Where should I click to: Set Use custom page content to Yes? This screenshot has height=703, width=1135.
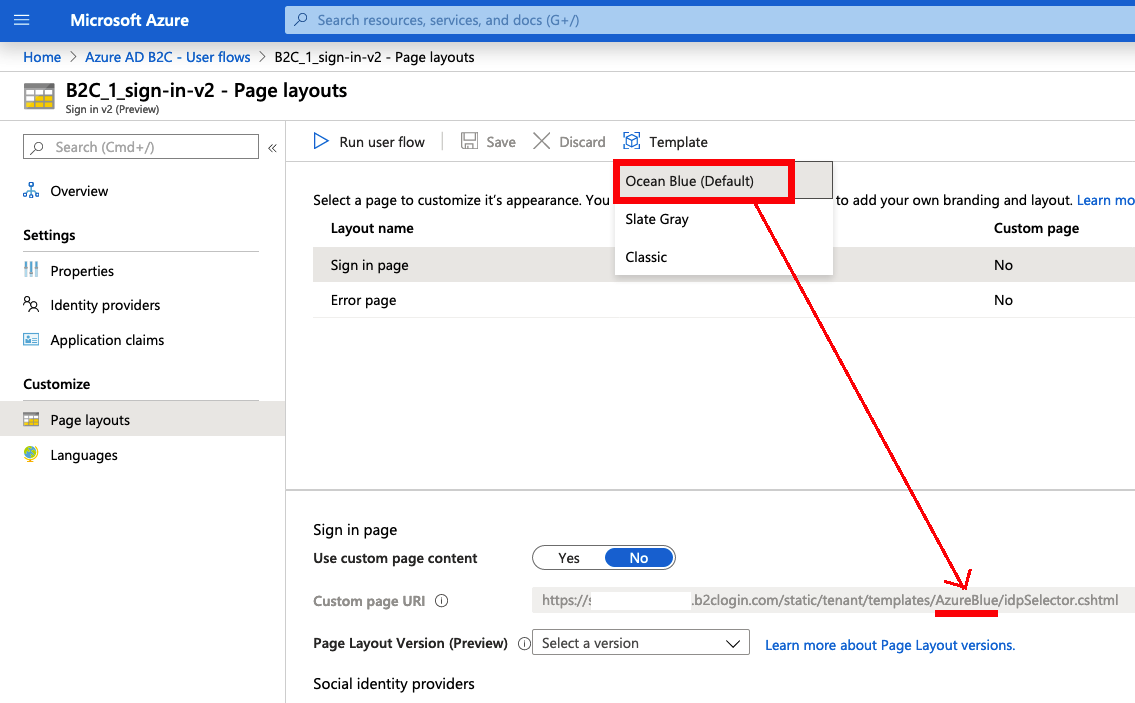[569, 558]
